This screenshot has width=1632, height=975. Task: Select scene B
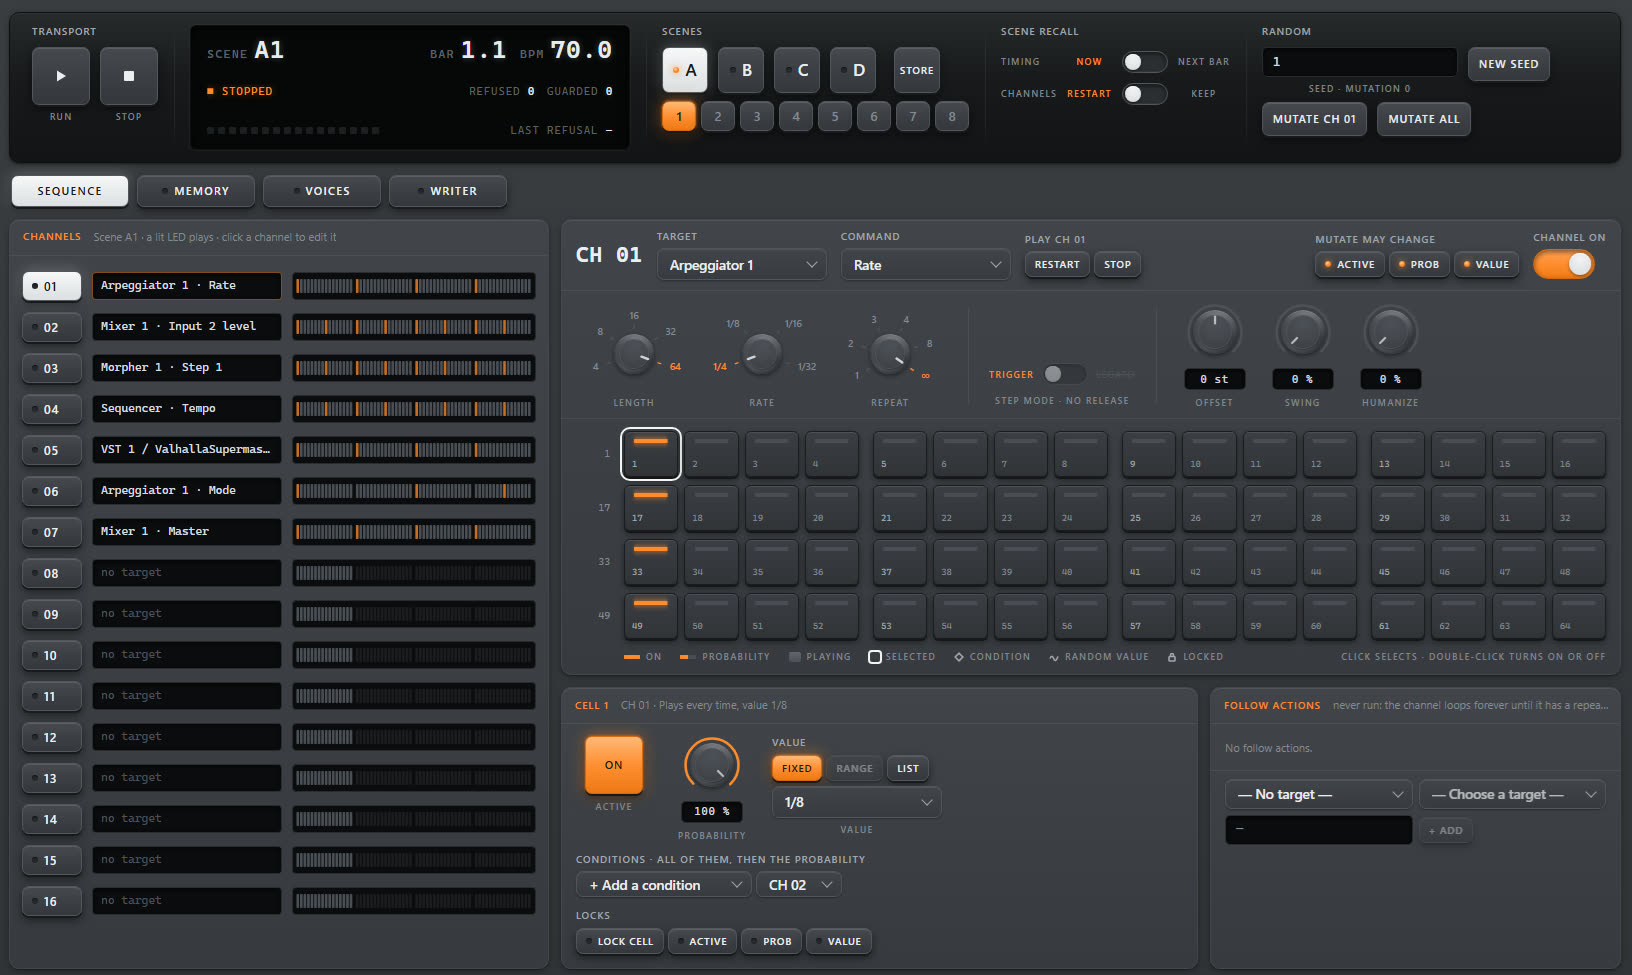(741, 70)
